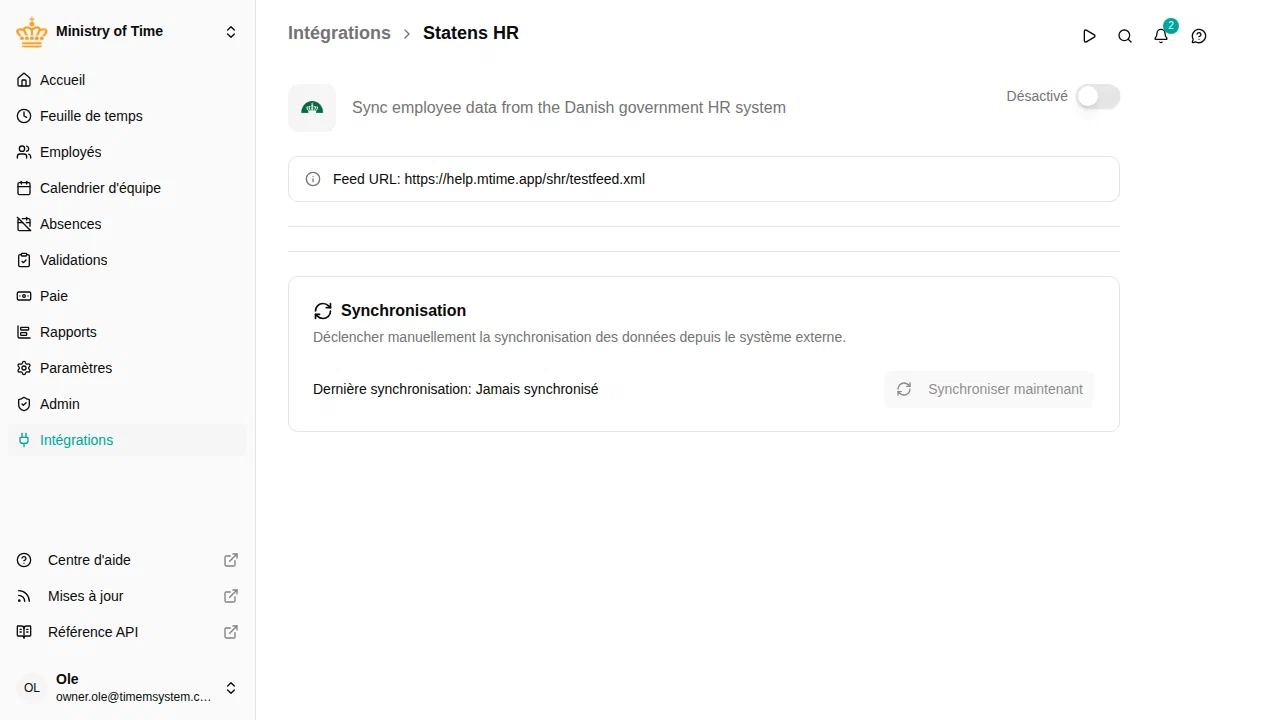Click the gear icon for Paramètres
The height and width of the screenshot is (720, 1280).
pos(24,368)
